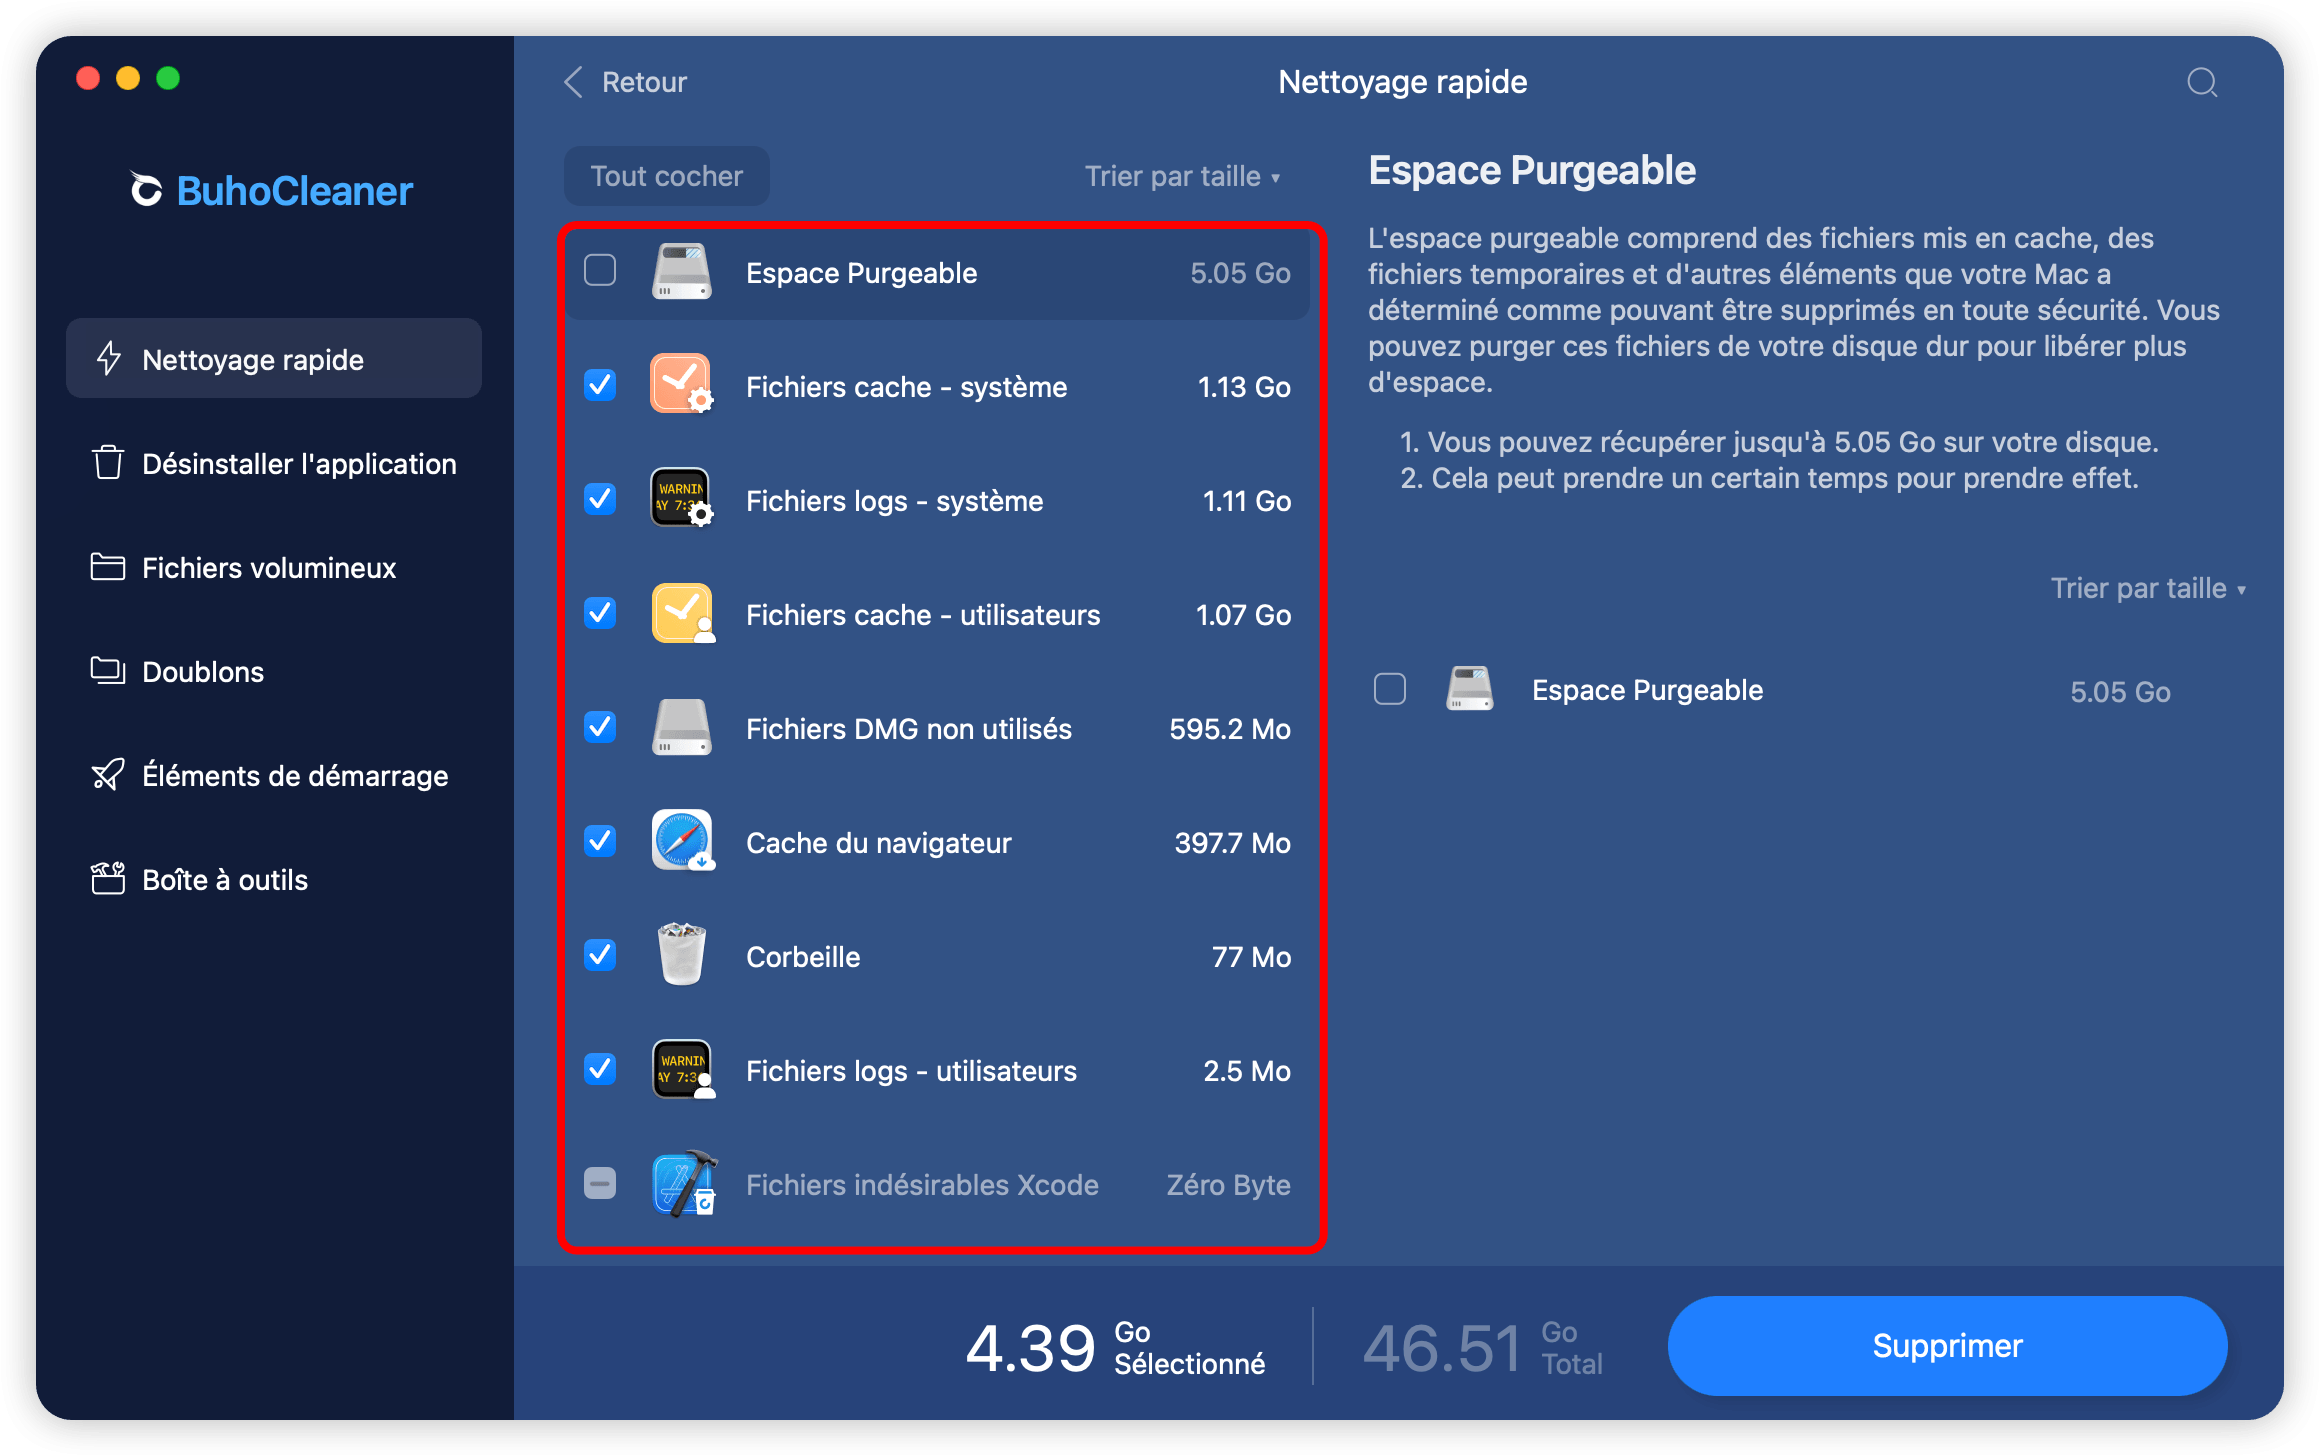The width and height of the screenshot is (2320, 1456).
Task: Click the green full-screen window button
Action: click(x=168, y=78)
